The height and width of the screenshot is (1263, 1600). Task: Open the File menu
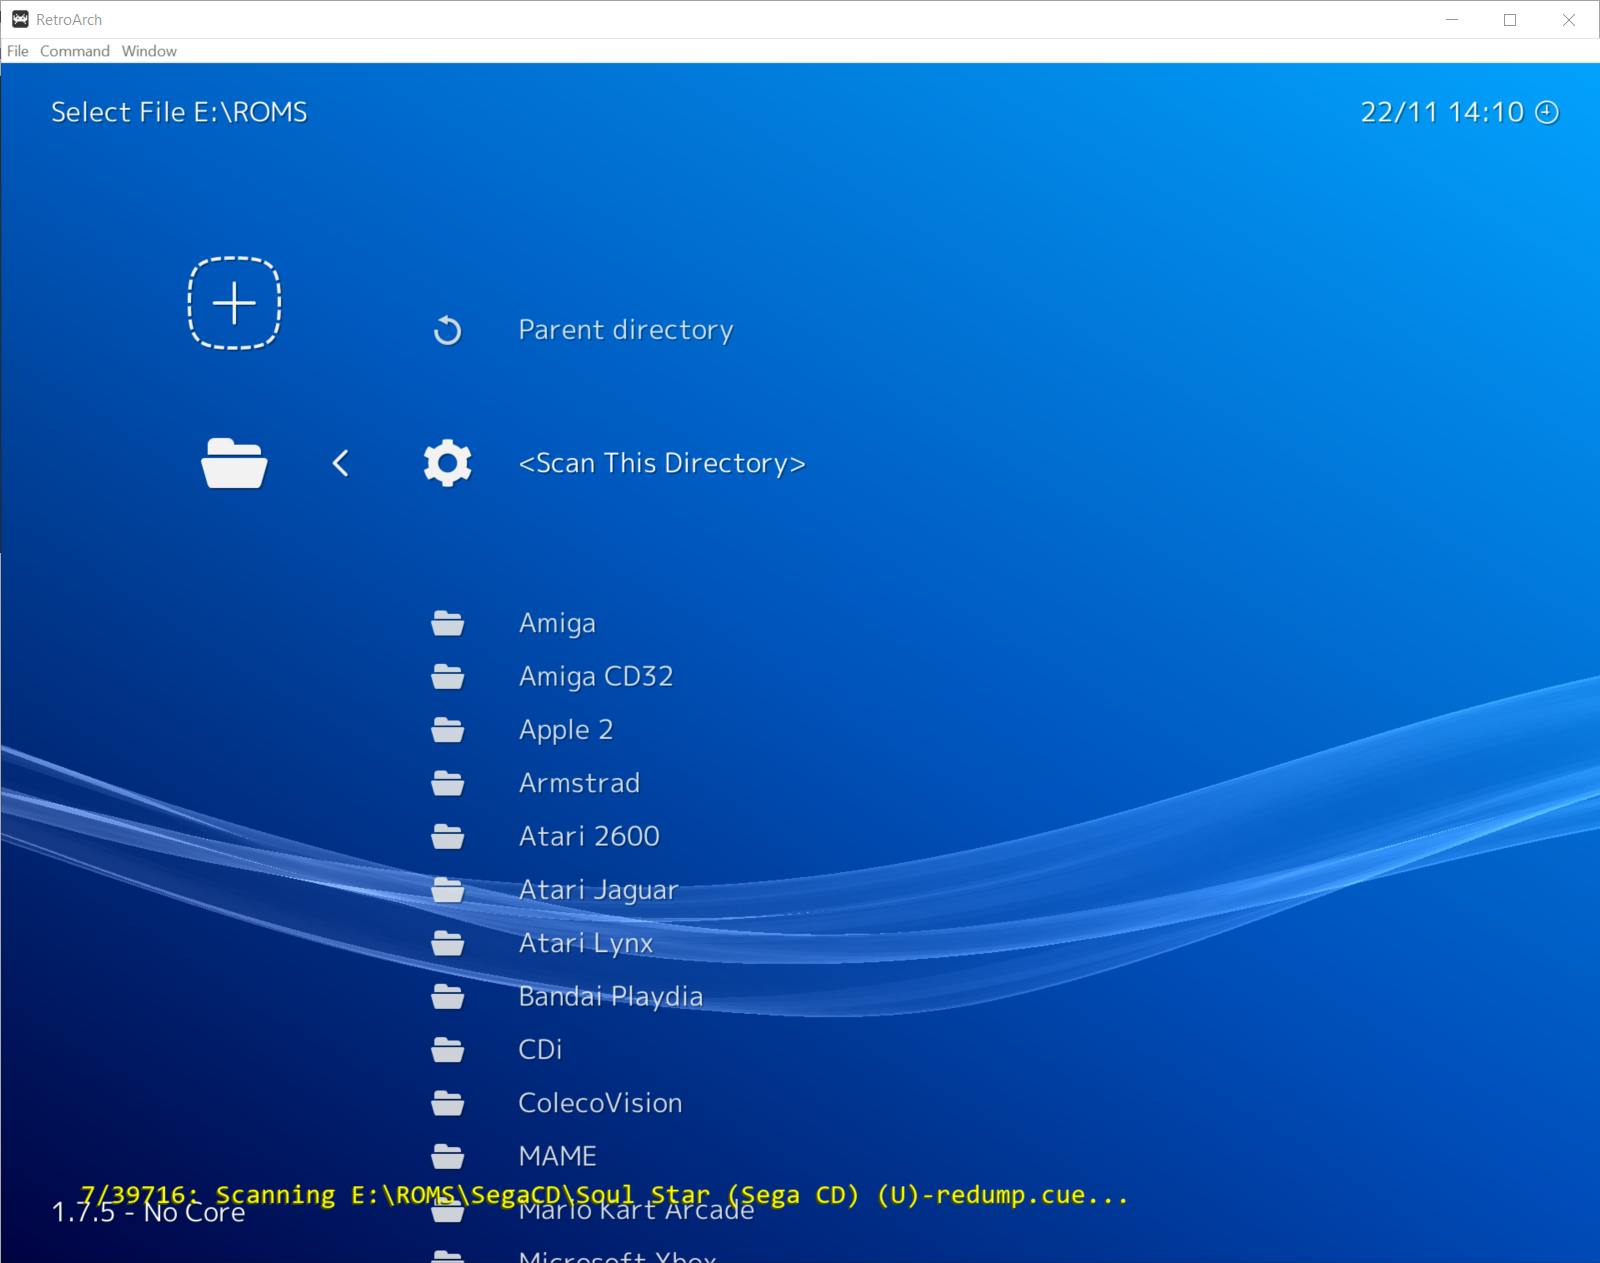coord(18,51)
